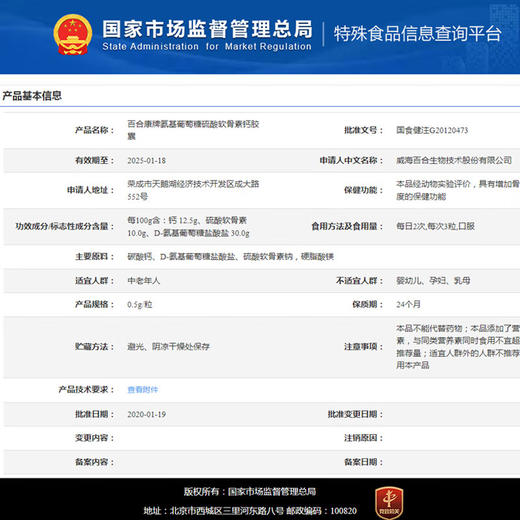
Task: Select applicant name 威海百合生物技术股份有限公司
Action: [454, 160]
